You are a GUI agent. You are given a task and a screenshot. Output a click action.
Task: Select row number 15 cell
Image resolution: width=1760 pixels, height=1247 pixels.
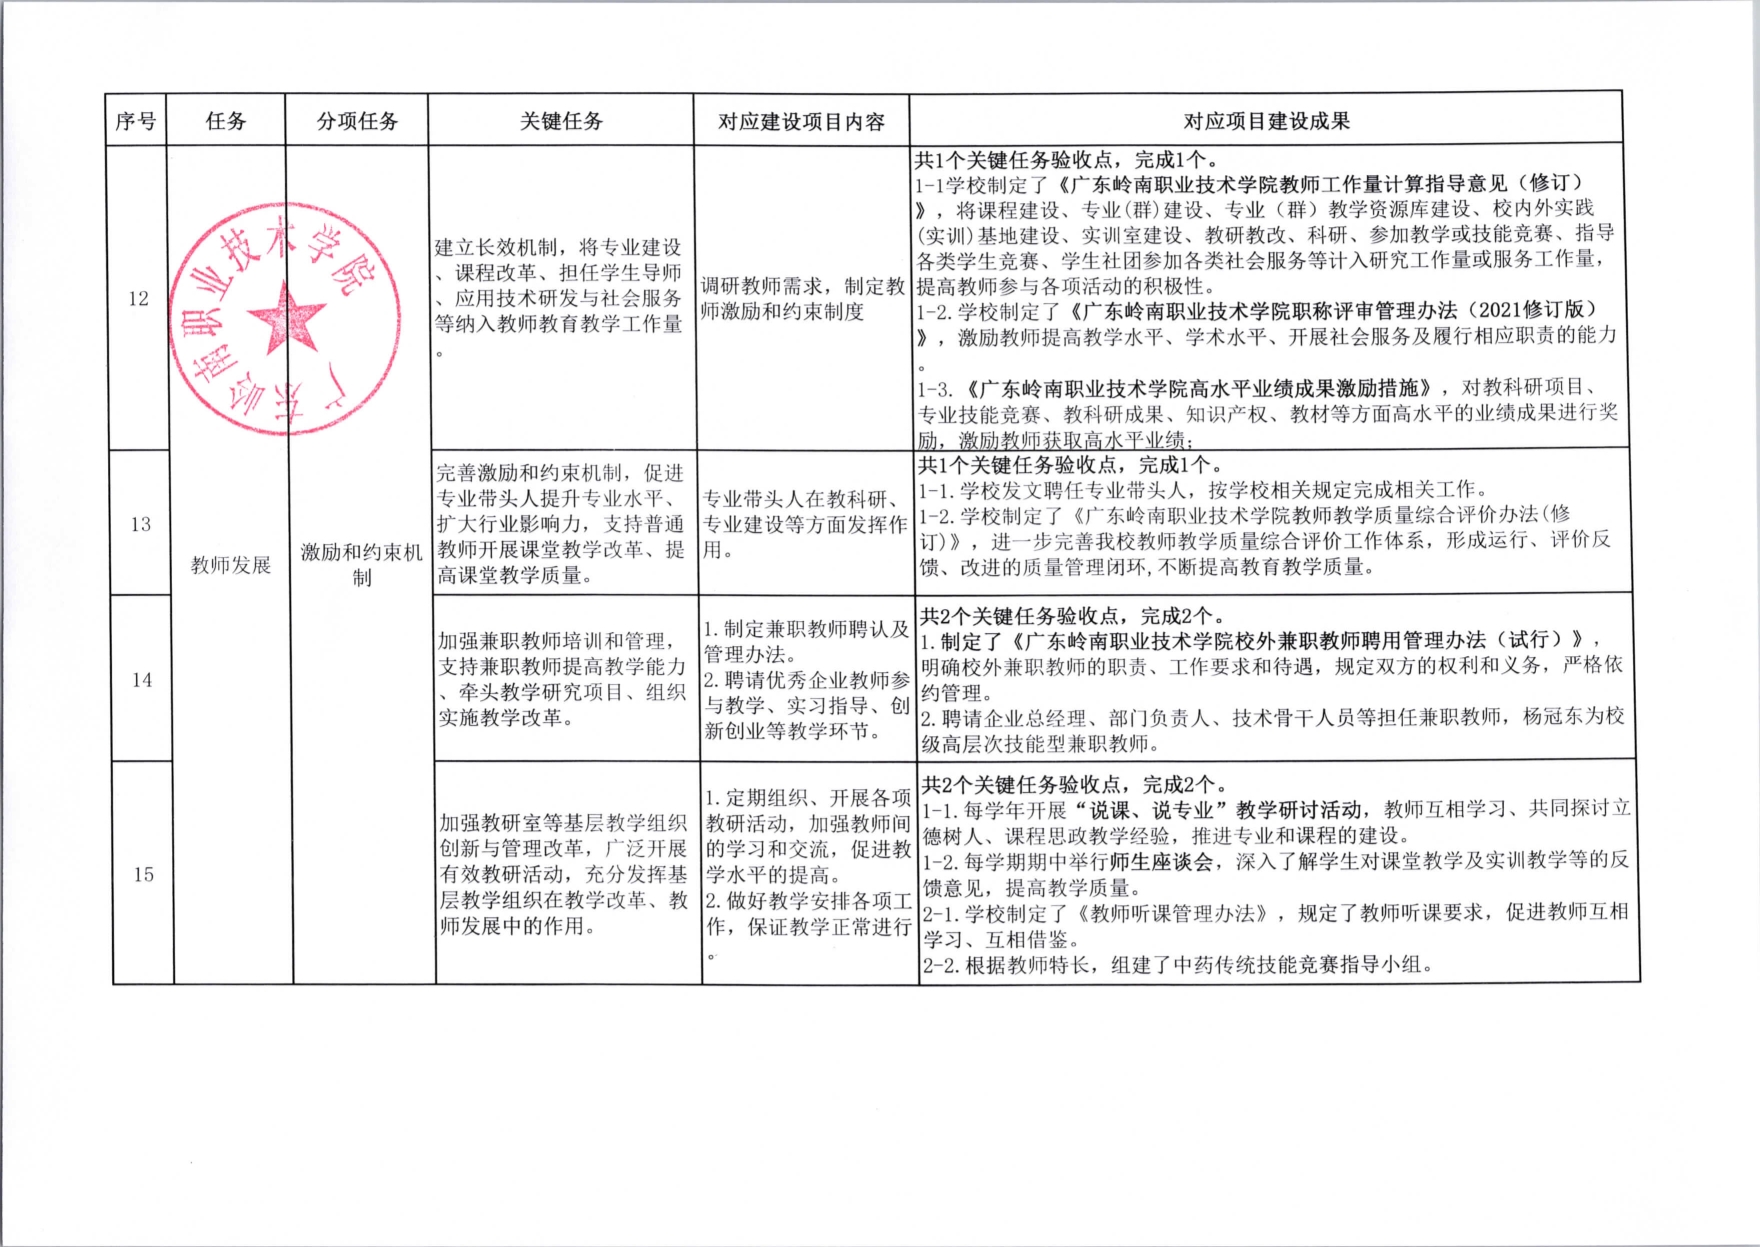click(x=143, y=873)
